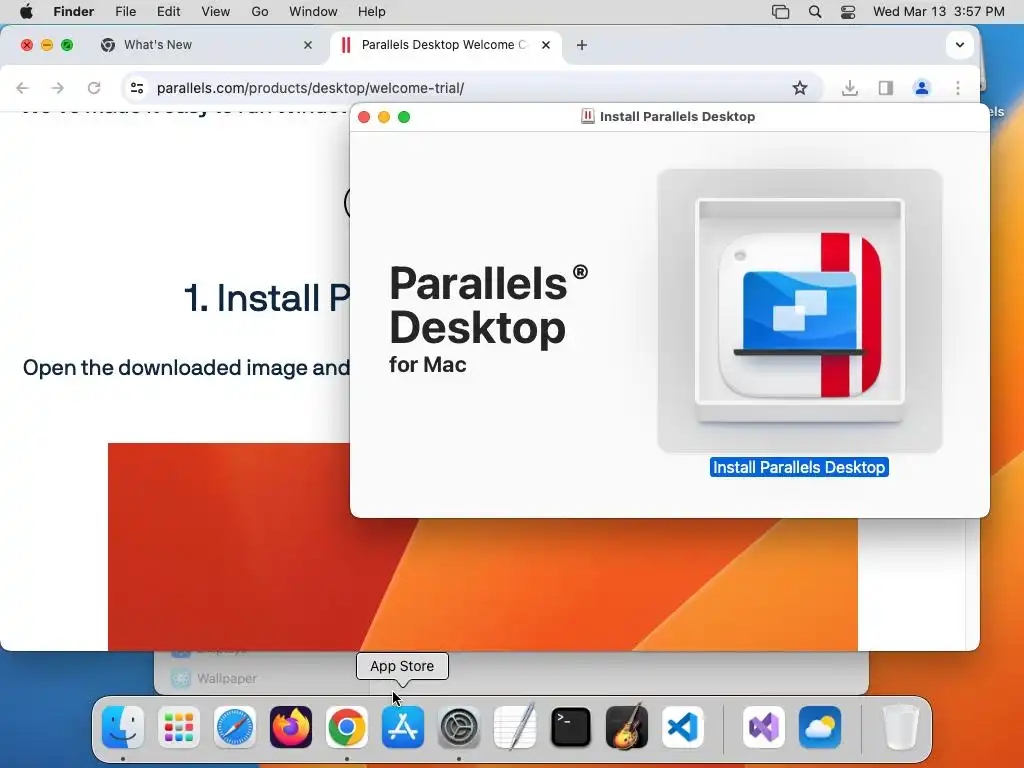Open the Edit menu
The height and width of the screenshot is (768, 1024).
pos(168,12)
